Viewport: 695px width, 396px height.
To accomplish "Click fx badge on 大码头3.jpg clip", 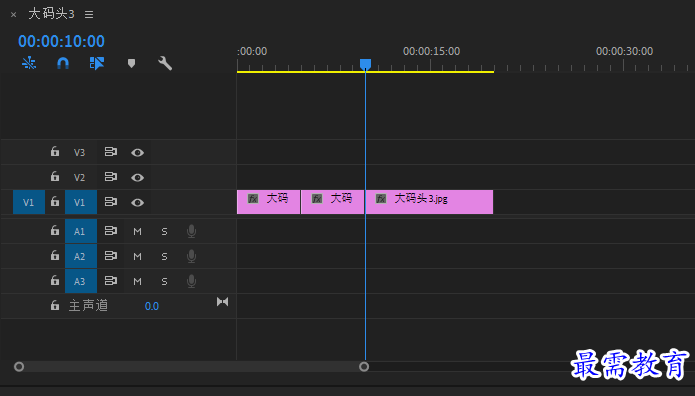I will (381, 198).
